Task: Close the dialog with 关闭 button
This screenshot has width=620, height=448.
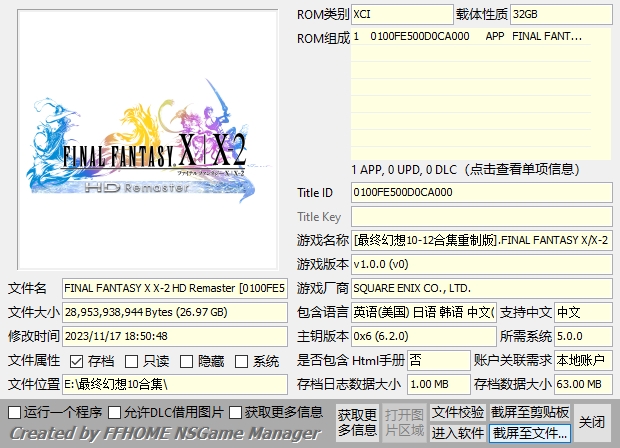Action: 592,423
